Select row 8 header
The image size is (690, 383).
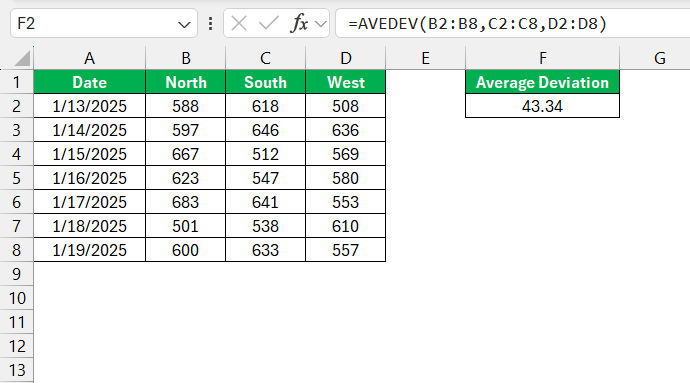point(17,250)
